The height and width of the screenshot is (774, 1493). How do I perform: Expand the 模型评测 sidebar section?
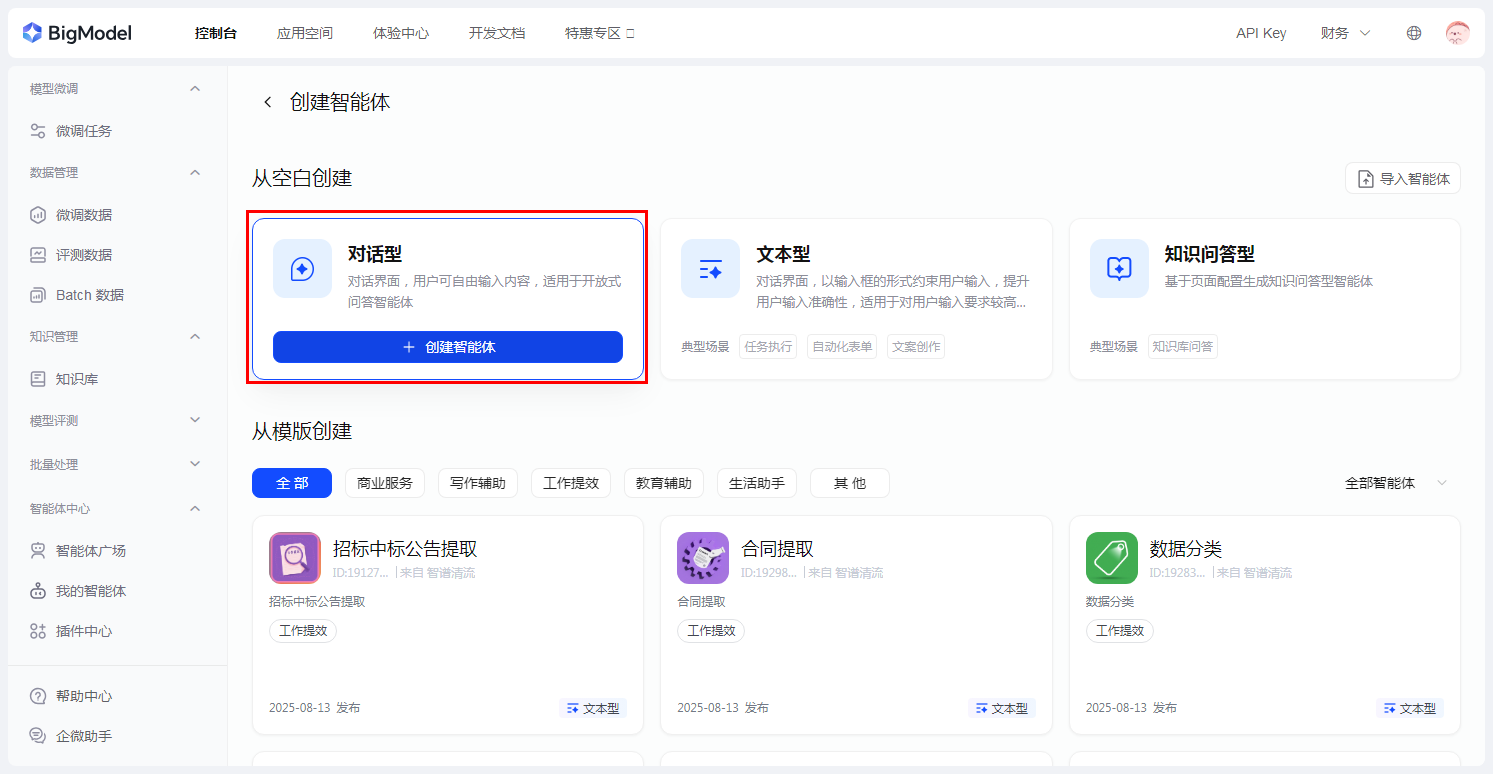pos(115,421)
